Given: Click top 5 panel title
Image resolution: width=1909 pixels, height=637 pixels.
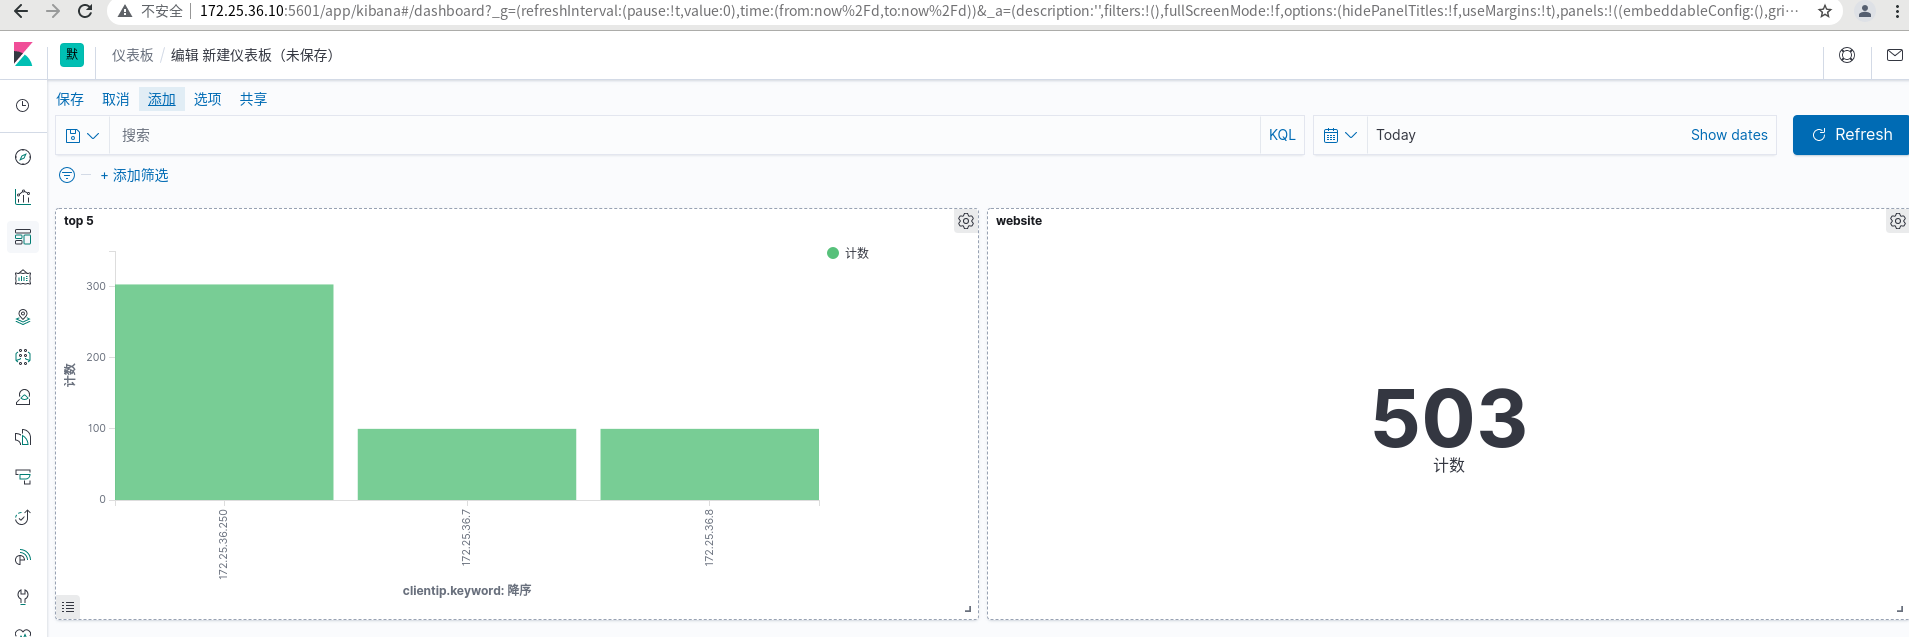Looking at the screenshot, I should pos(79,221).
